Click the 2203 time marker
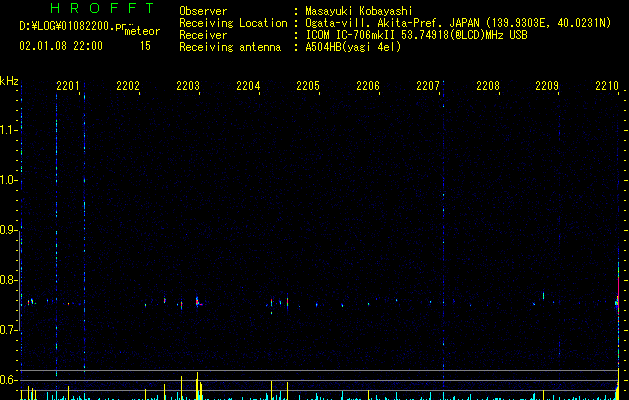Screen dimensions: 629x400 point(188,85)
